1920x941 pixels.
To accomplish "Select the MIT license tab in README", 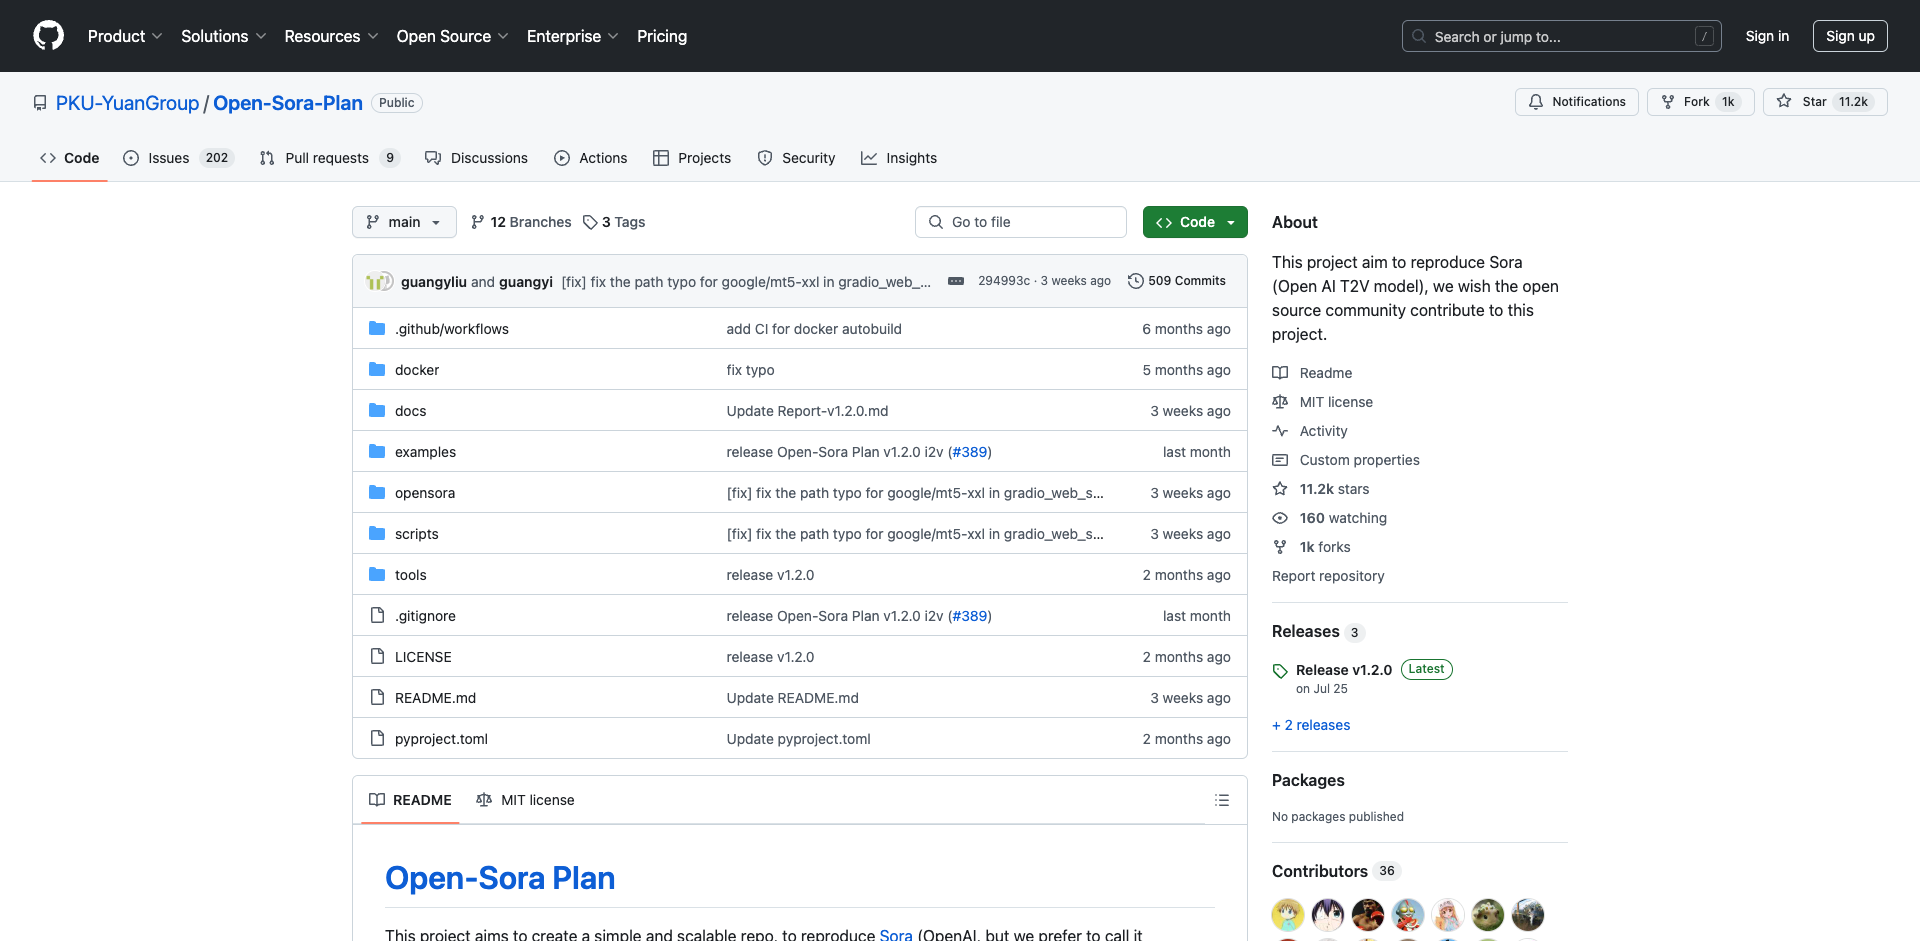I will pyautogui.click(x=526, y=800).
